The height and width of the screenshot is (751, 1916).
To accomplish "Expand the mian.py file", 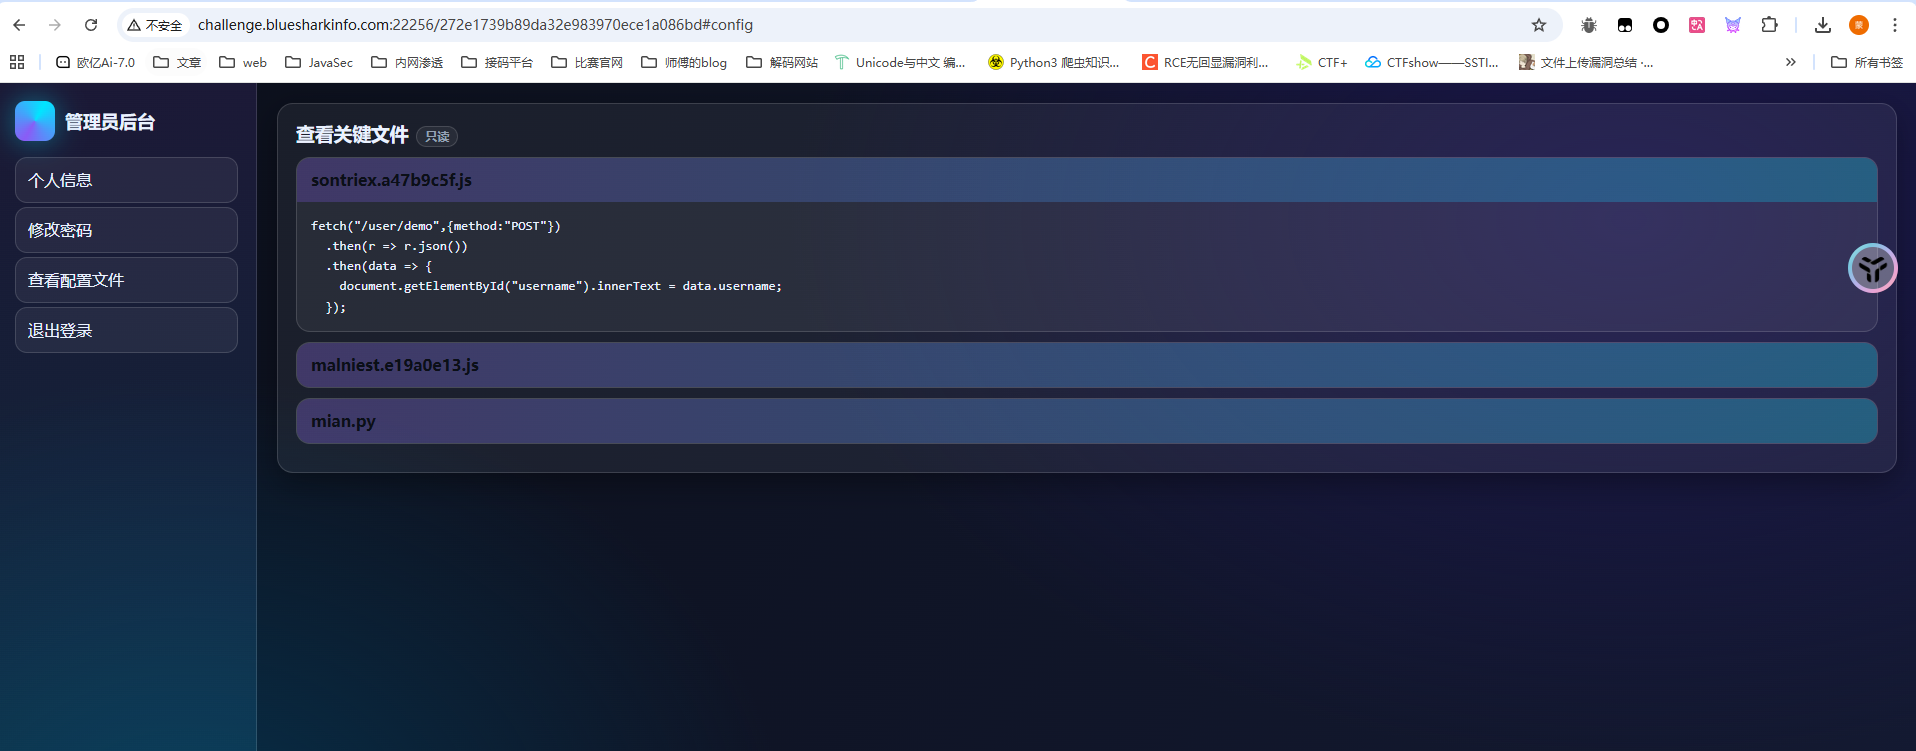I will (x=1086, y=421).
